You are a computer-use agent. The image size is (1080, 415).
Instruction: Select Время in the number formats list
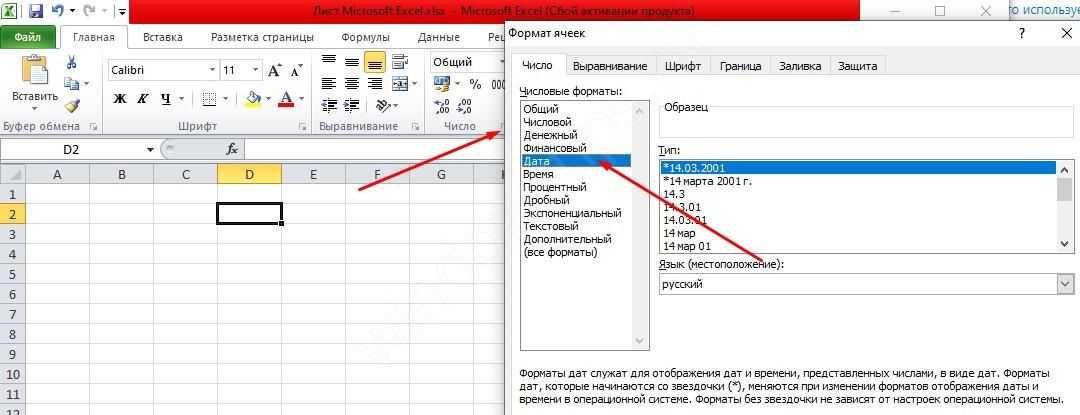coord(541,174)
